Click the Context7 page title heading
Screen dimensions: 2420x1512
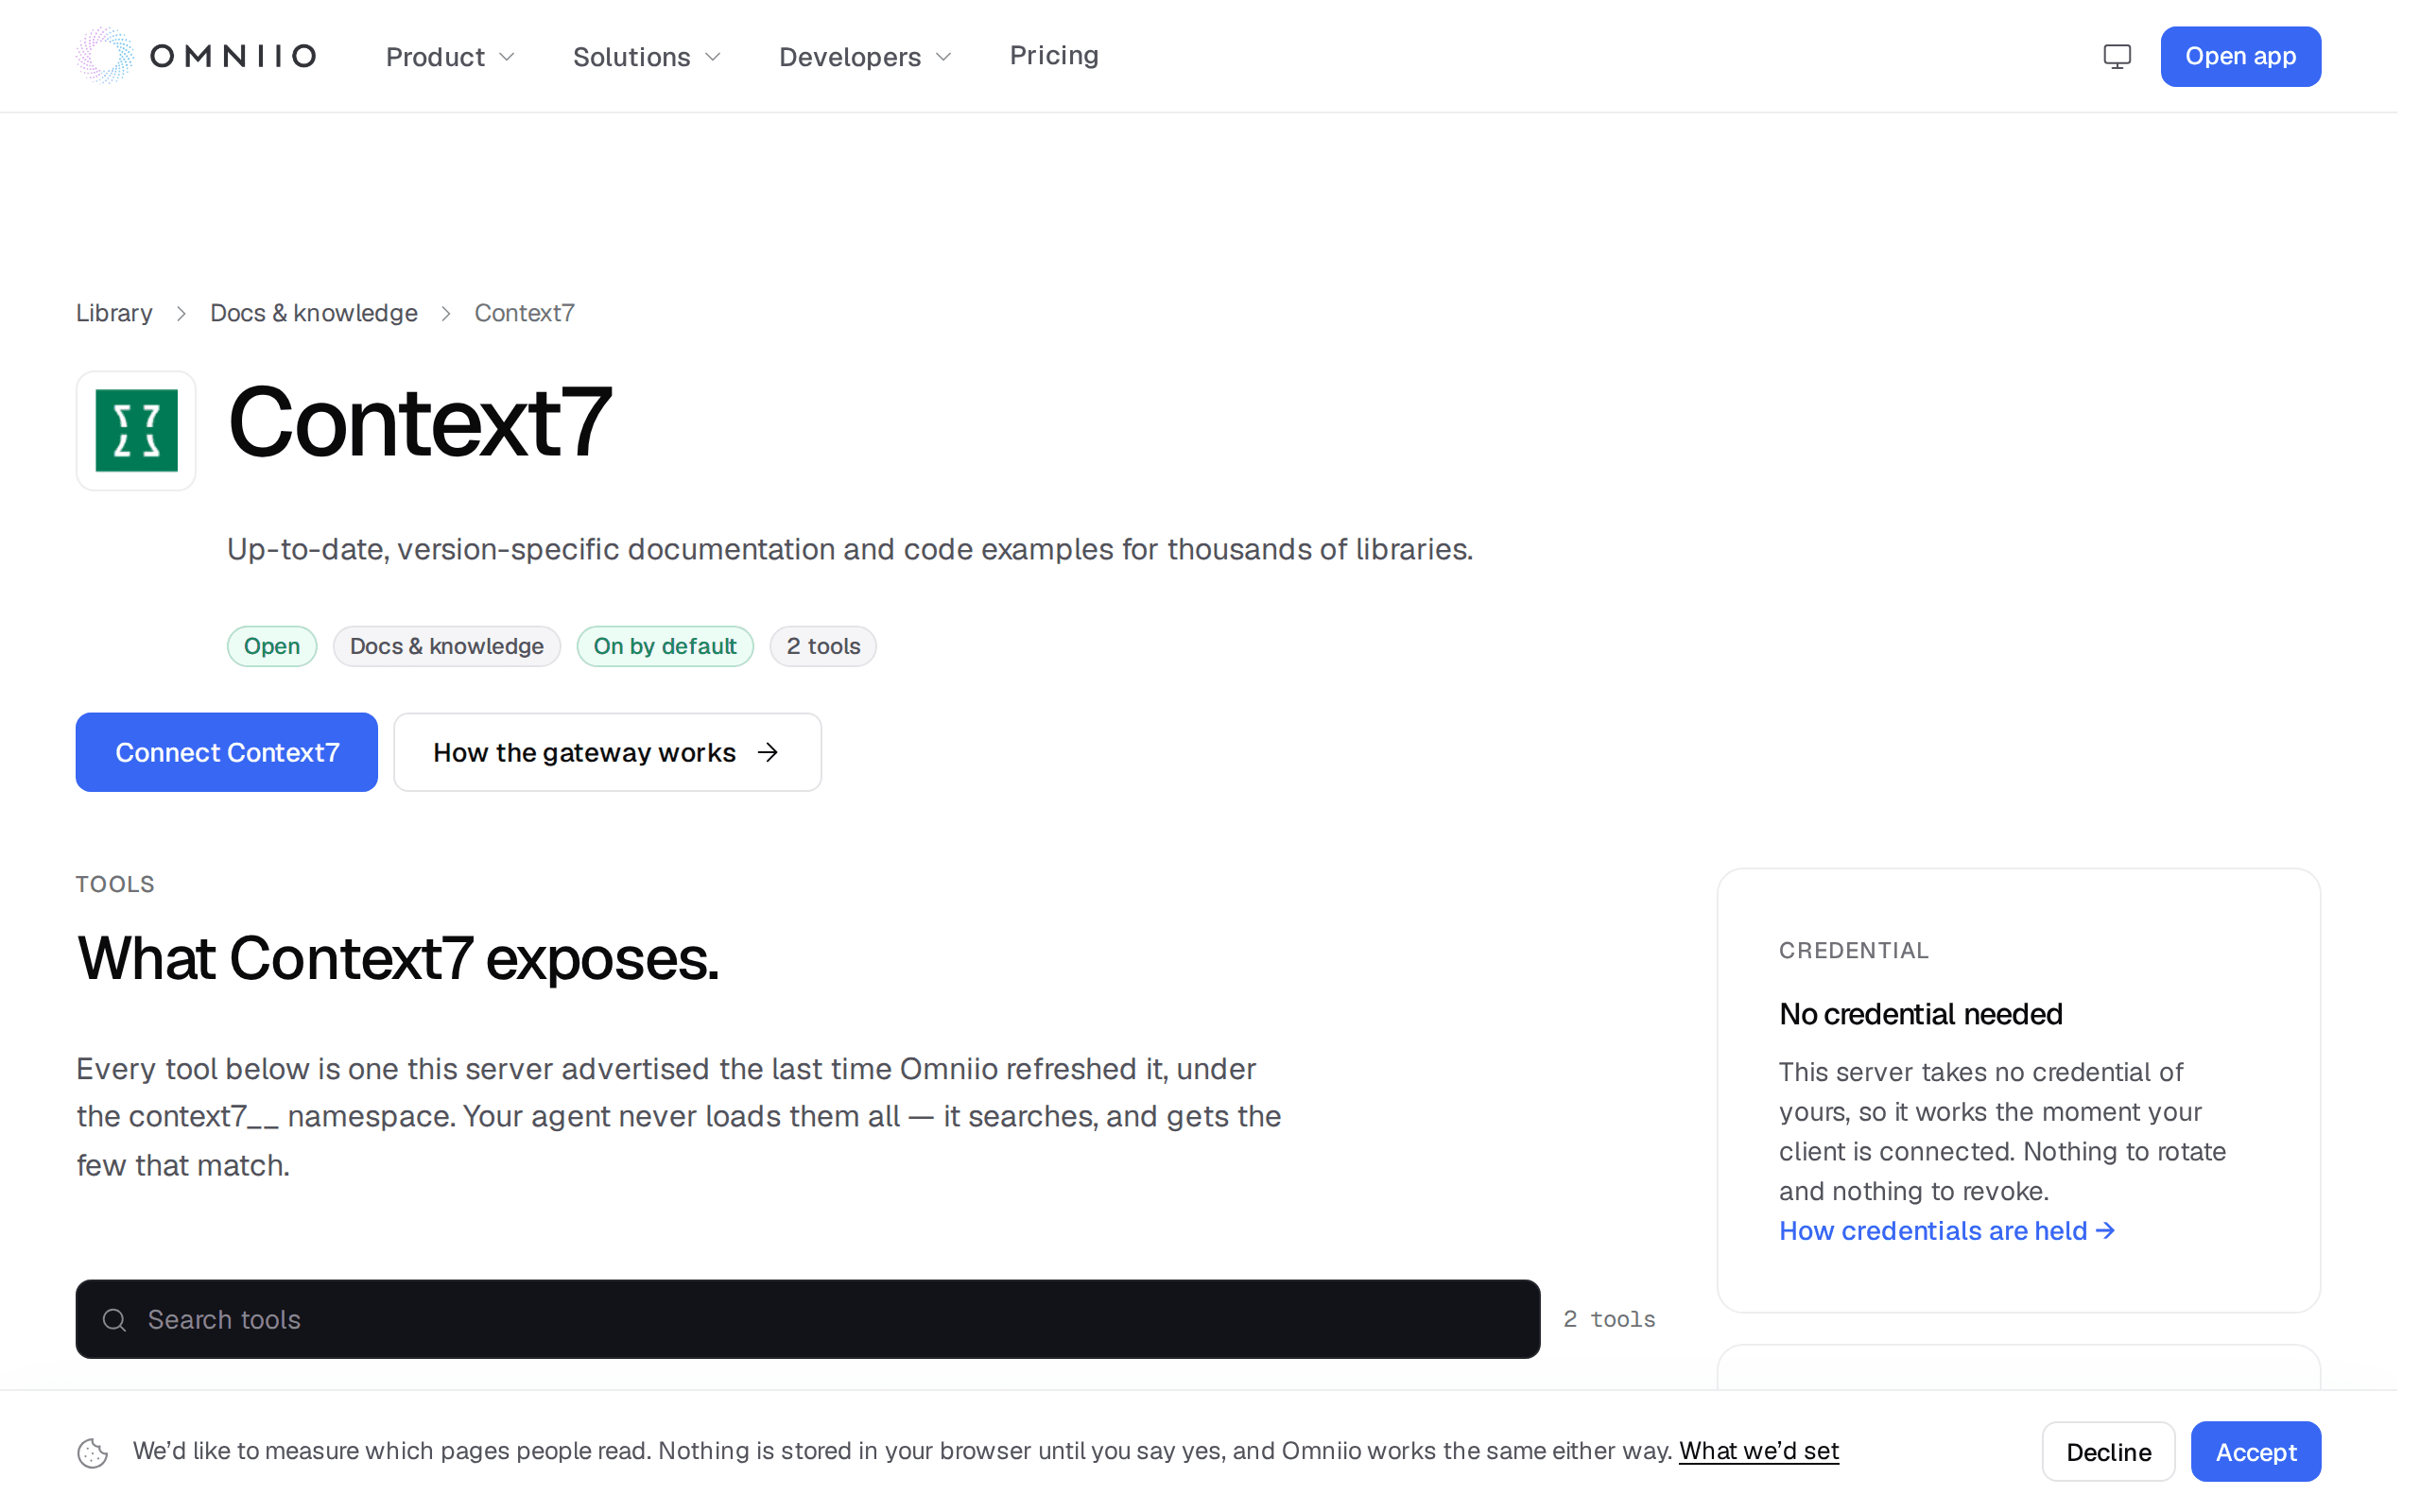click(420, 423)
